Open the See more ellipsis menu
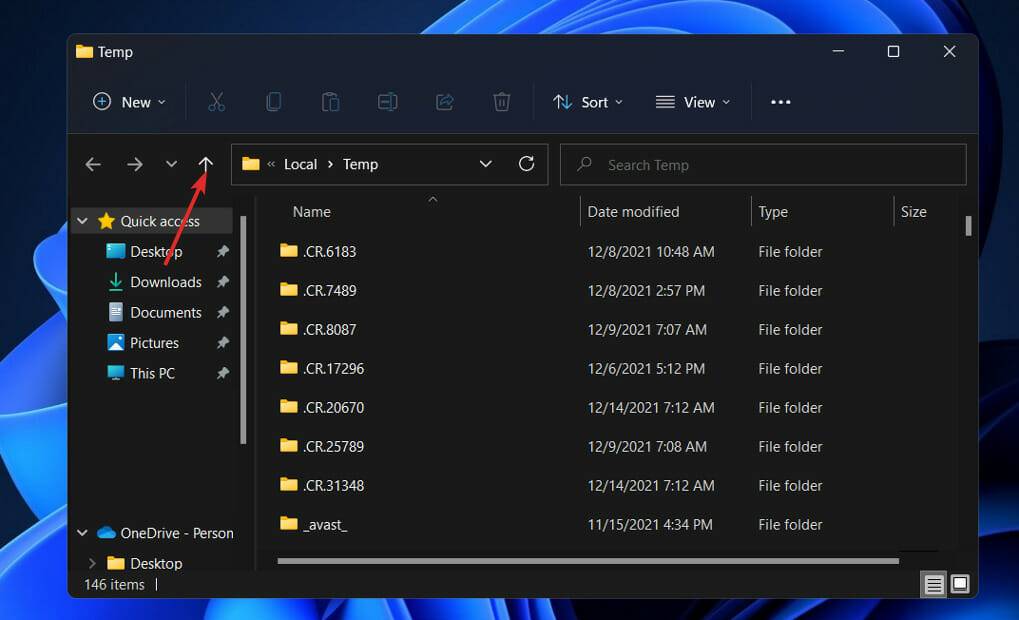Image resolution: width=1019 pixels, height=620 pixels. [x=781, y=102]
